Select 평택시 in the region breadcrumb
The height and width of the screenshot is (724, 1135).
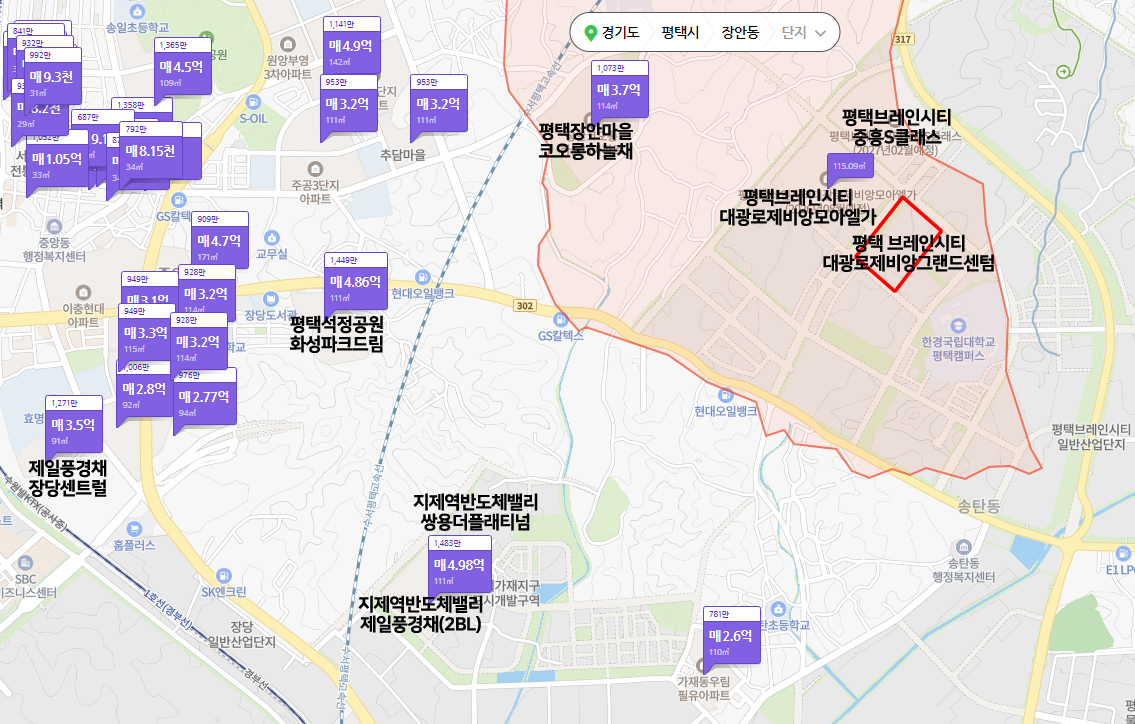680,33
